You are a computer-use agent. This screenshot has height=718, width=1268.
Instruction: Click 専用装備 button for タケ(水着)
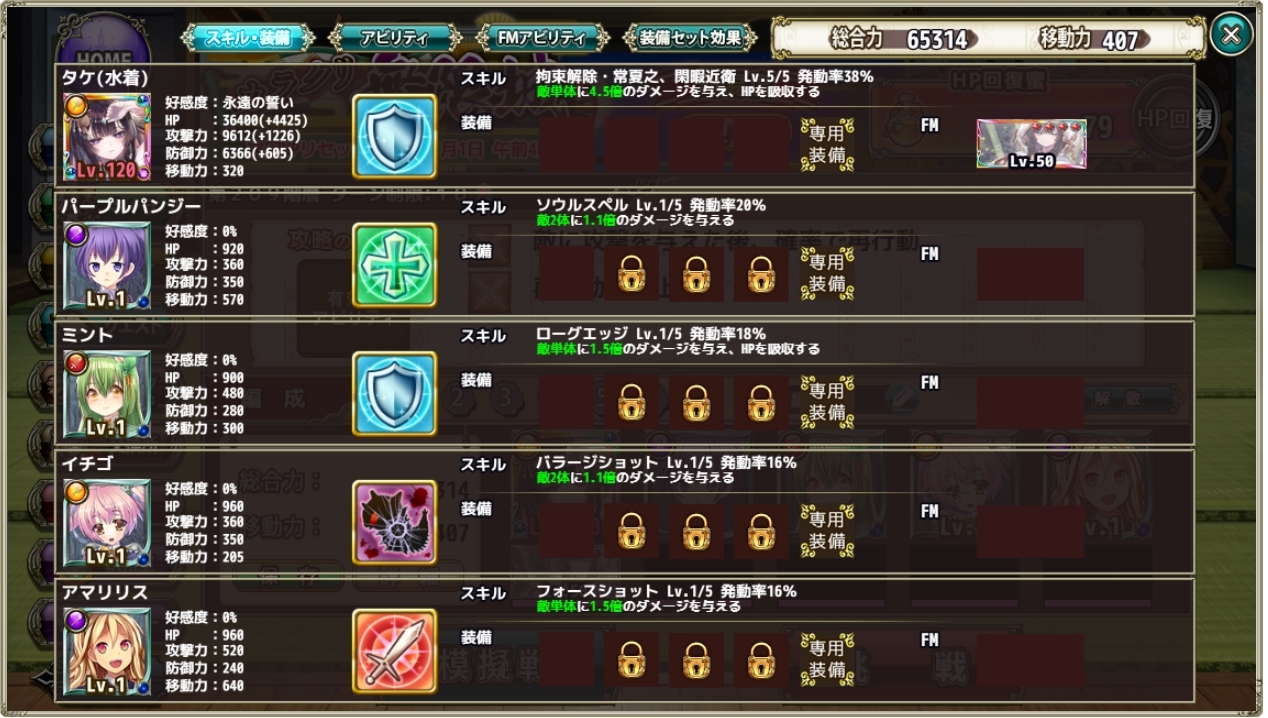tap(827, 144)
